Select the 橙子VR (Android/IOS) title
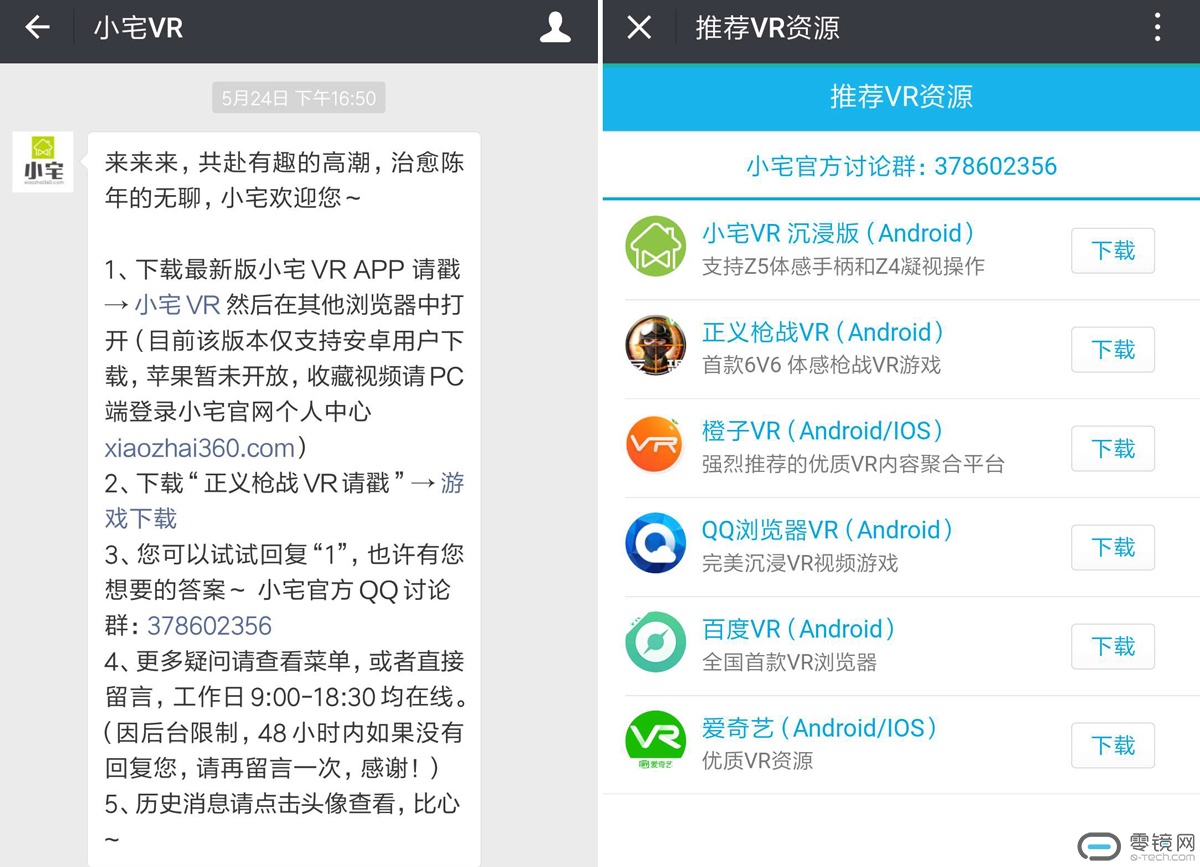Screen dimensions: 1200x867 [x=823, y=431]
